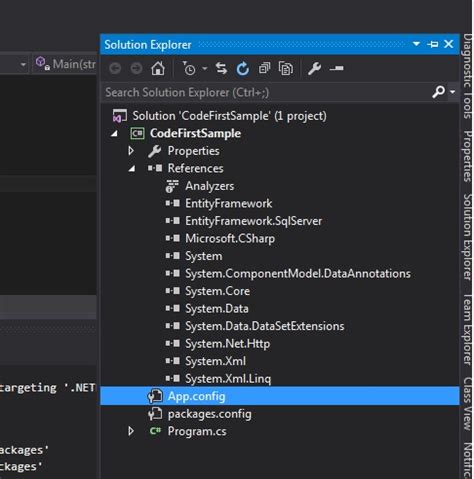Screen dimensions: 474x479
Task: Select the Analyzers item
Action: click(210, 186)
